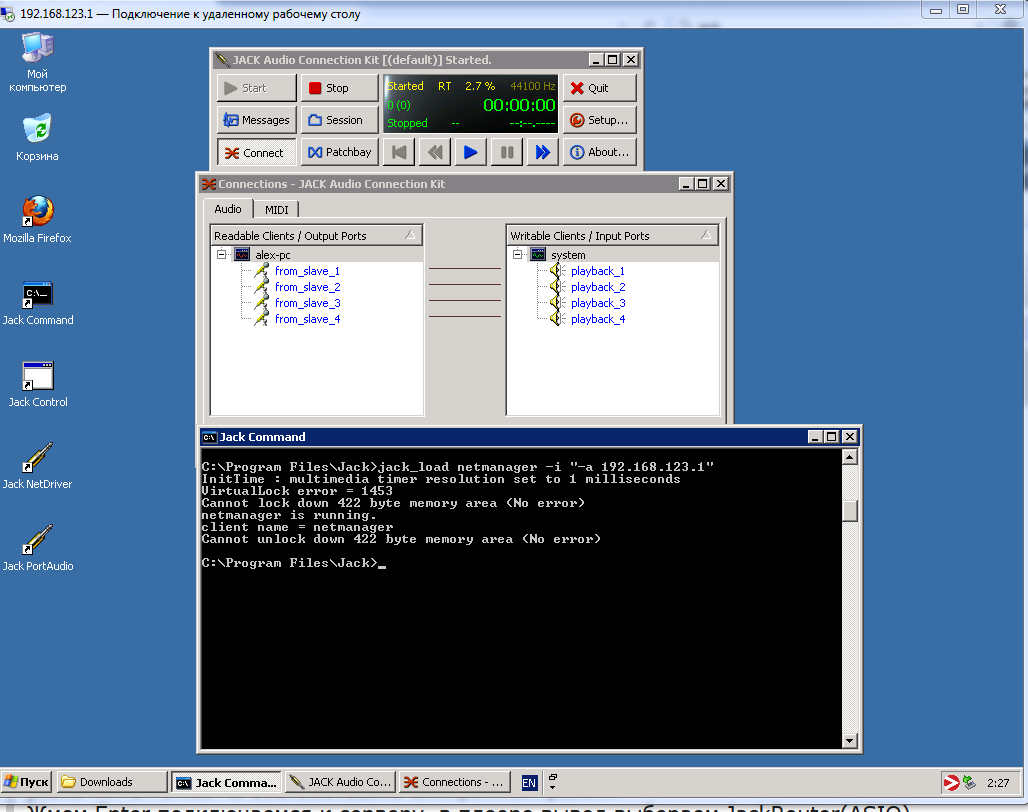Collapse the system client tree
This screenshot has width=1028, height=812.
tap(517, 255)
